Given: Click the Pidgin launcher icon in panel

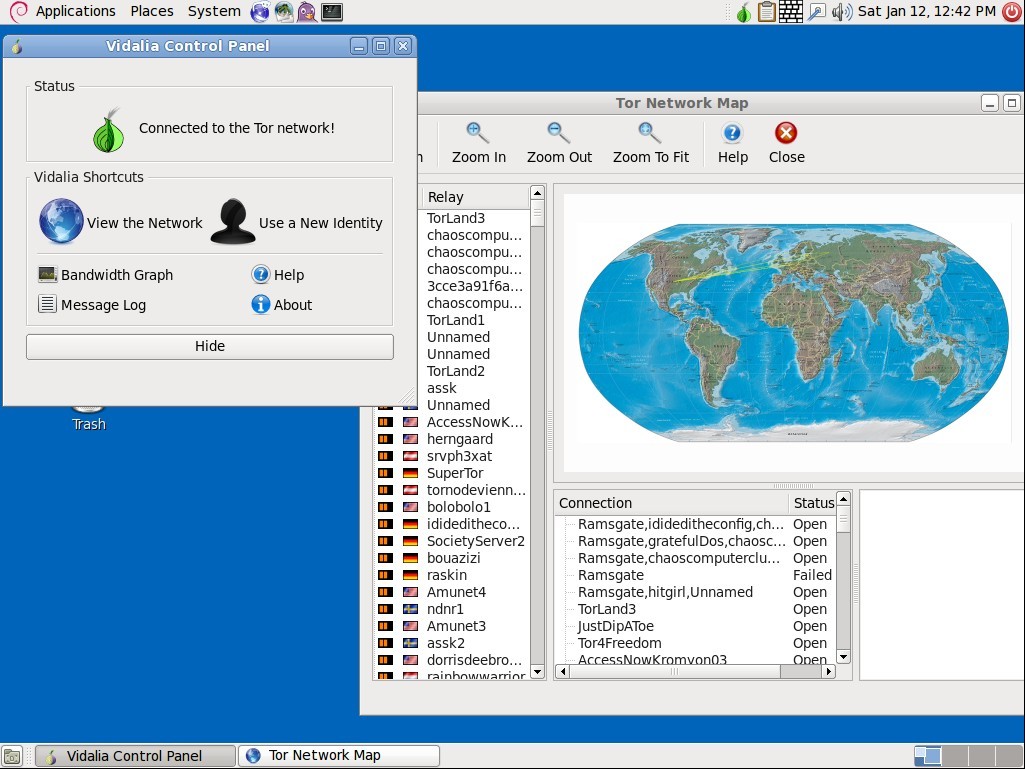Looking at the screenshot, I should point(307,12).
